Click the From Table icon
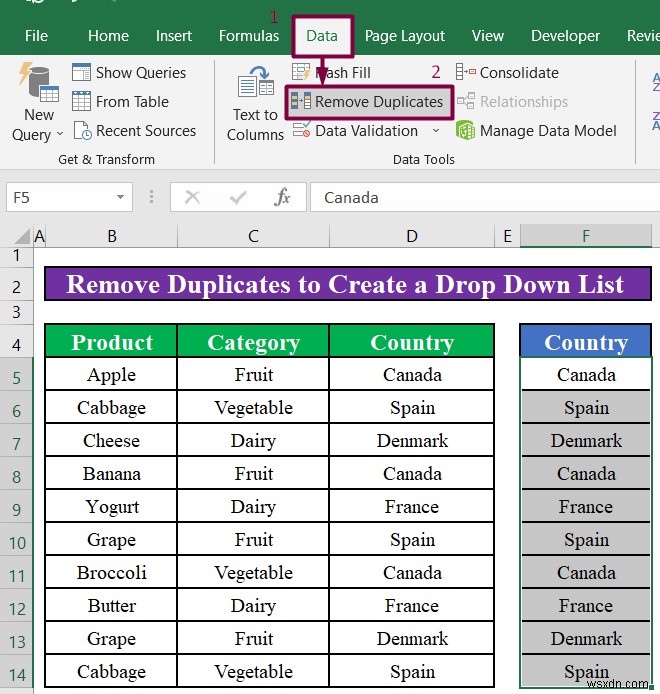This screenshot has width=660, height=694. point(81,101)
